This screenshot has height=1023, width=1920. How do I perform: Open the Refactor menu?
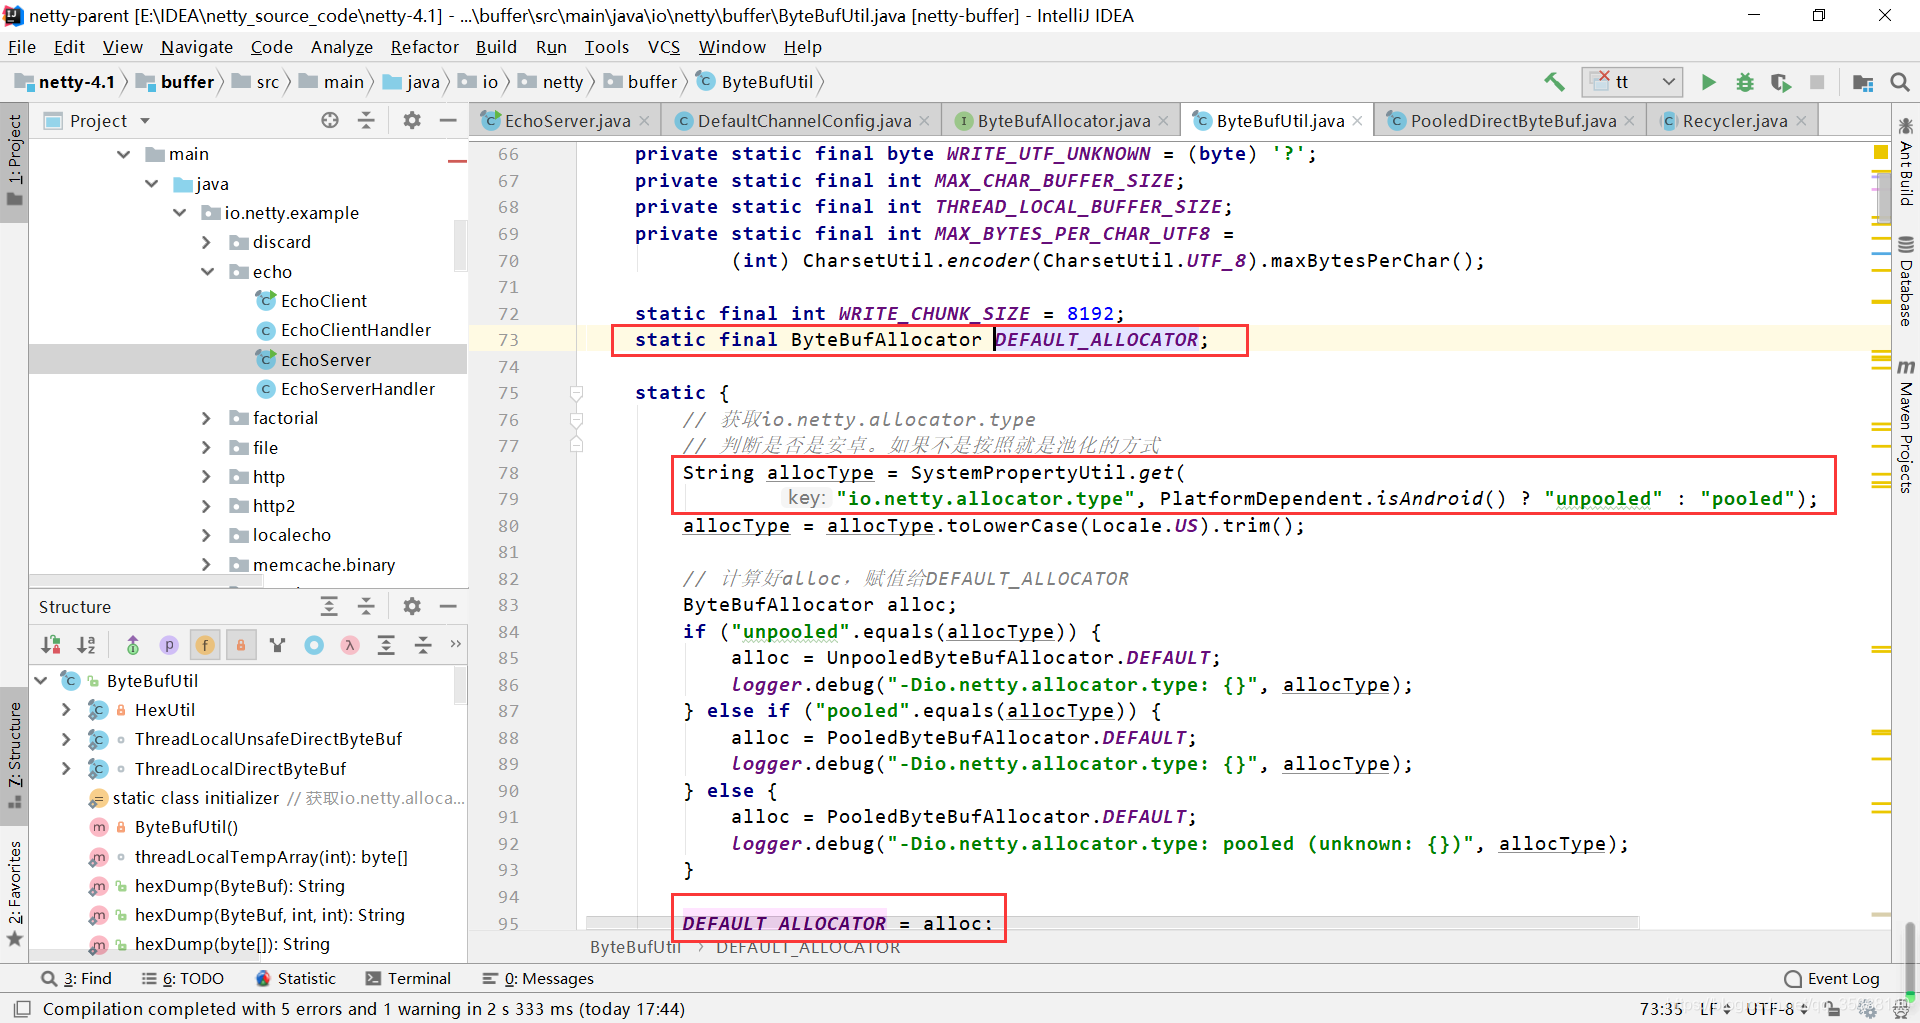[424, 47]
